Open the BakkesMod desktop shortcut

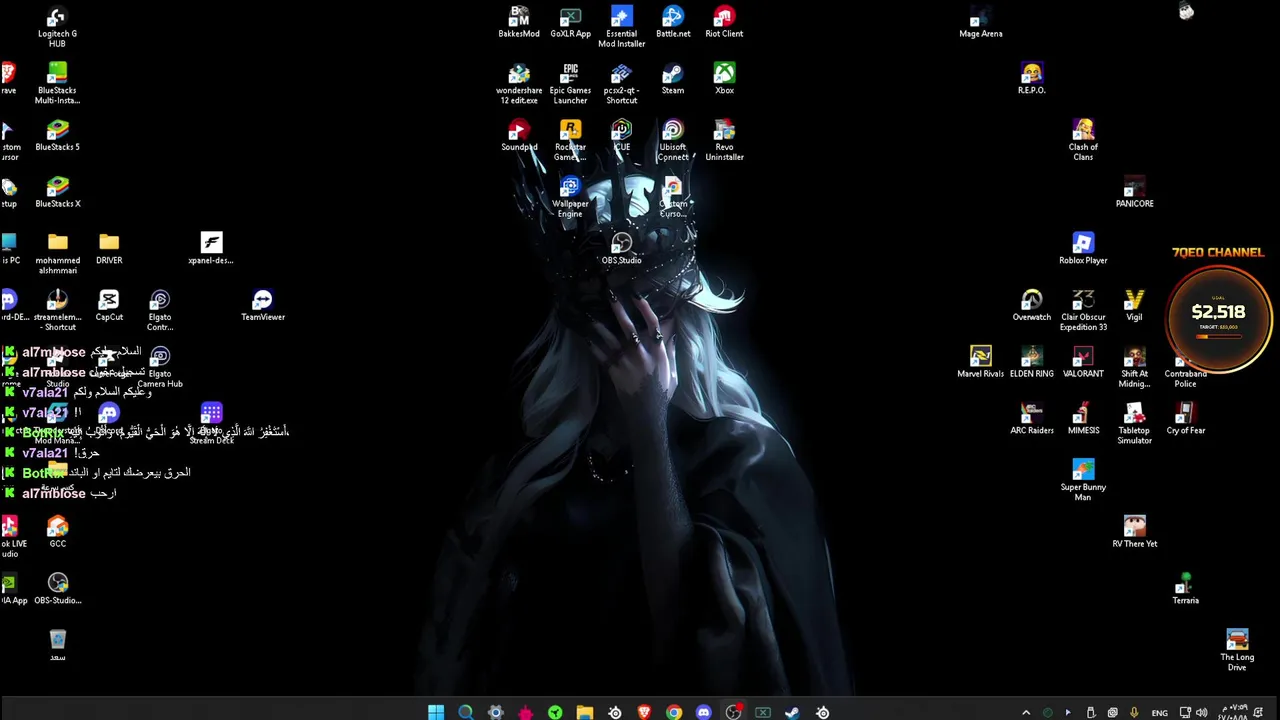tap(519, 22)
